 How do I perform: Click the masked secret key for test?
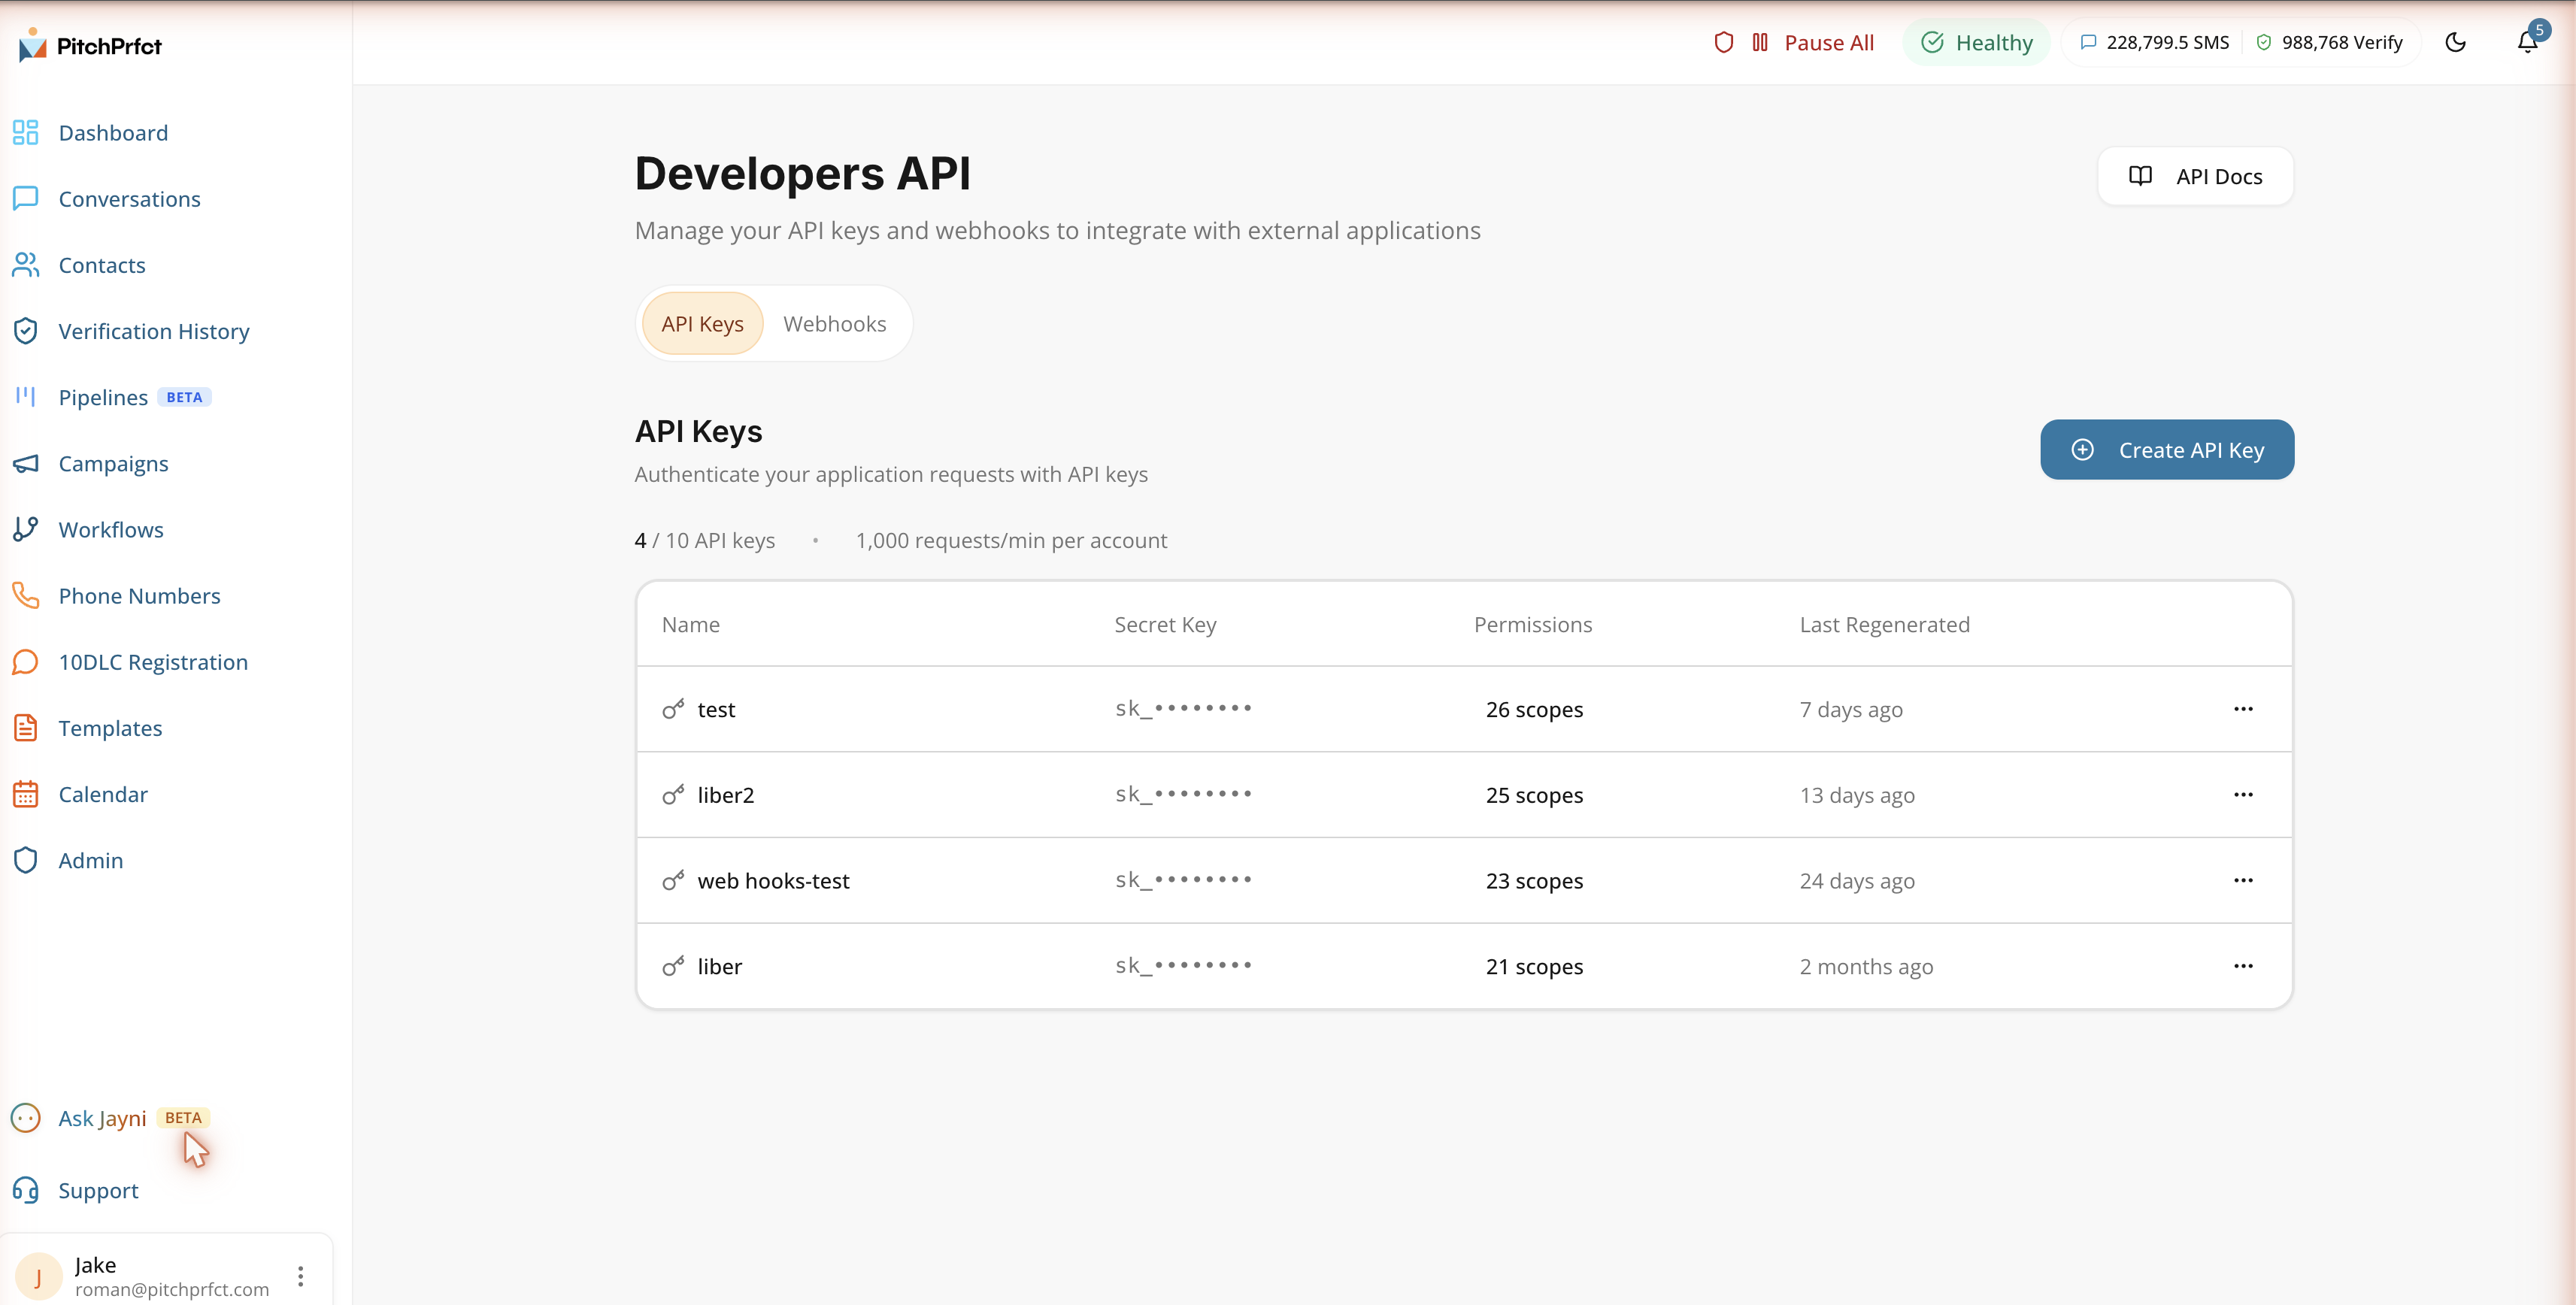click(x=1183, y=708)
